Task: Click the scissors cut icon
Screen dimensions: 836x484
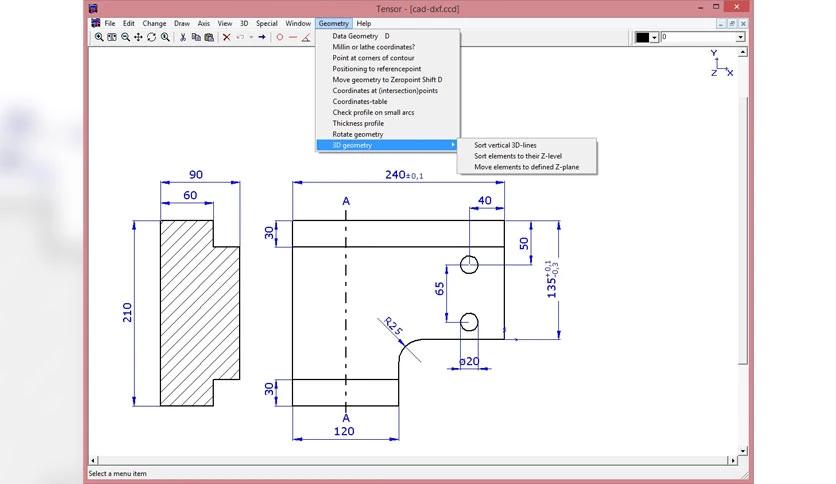Action: [x=183, y=37]
